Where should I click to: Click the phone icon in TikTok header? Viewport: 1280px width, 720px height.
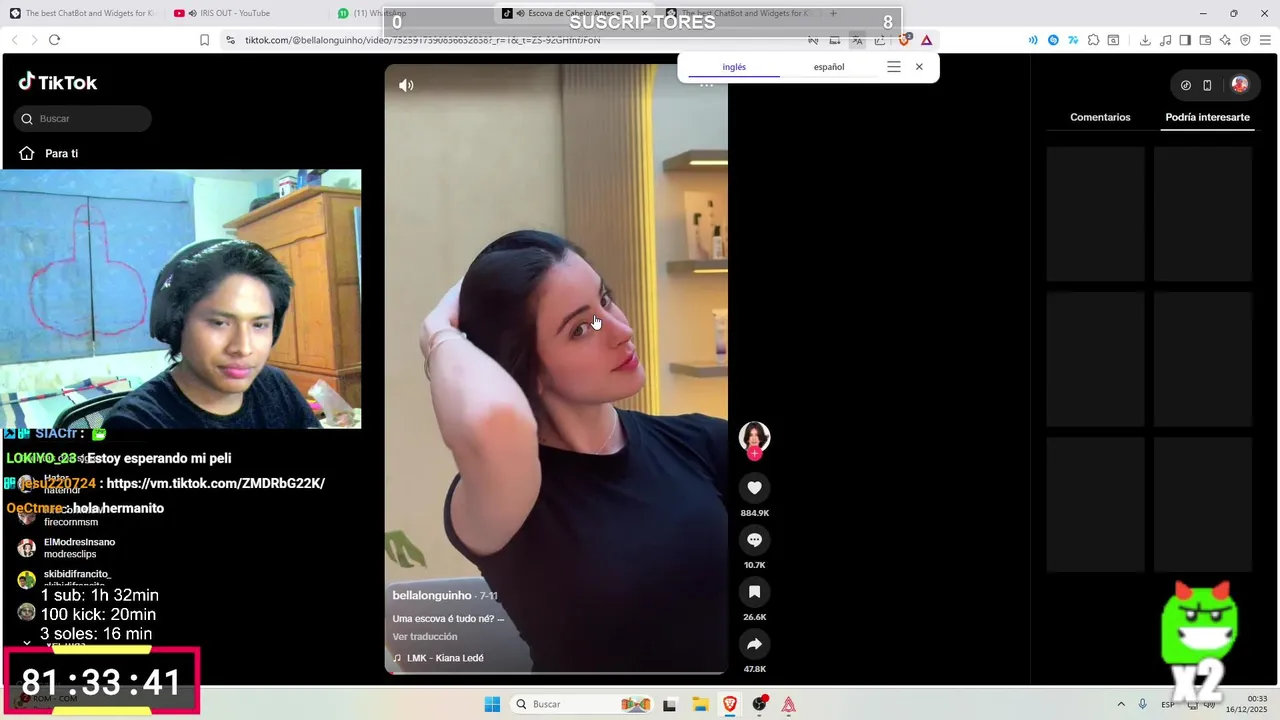click(1207, 85)
